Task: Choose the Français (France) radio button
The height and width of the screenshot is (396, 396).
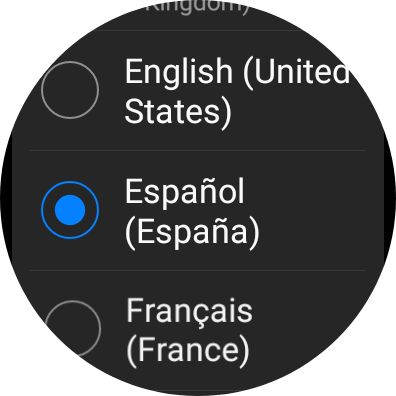Action: click(72, 328)
